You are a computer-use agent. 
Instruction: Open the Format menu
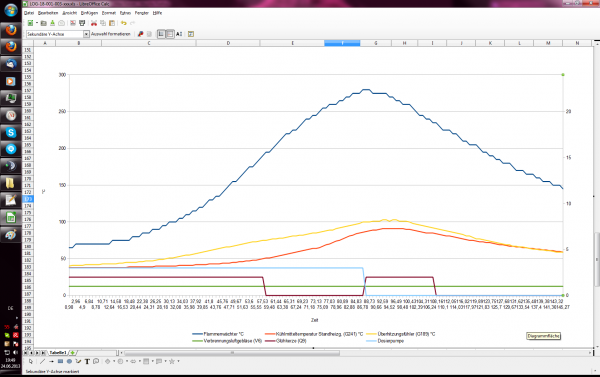click(x=109, y=13)
